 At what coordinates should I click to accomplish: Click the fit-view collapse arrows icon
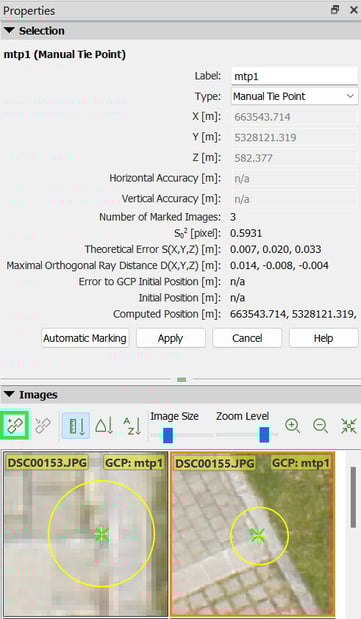[x=349, y=426]
